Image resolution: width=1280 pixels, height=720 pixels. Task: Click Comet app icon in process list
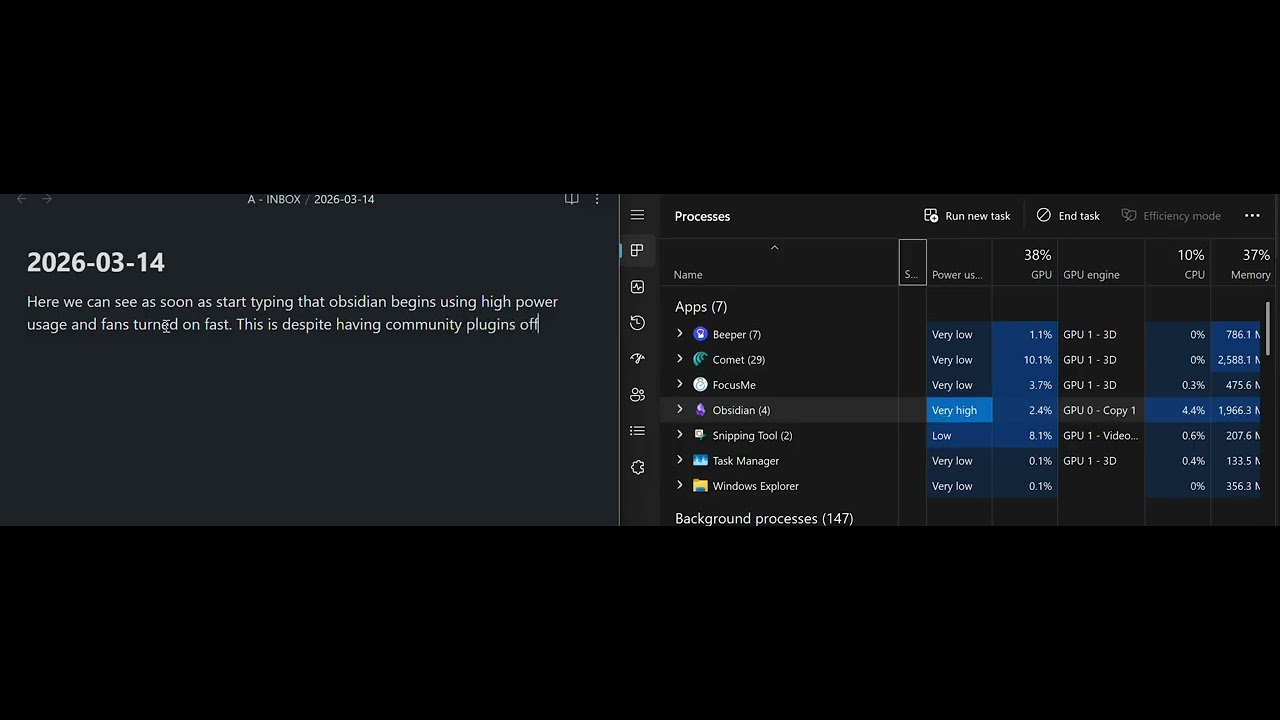(700, 359)
